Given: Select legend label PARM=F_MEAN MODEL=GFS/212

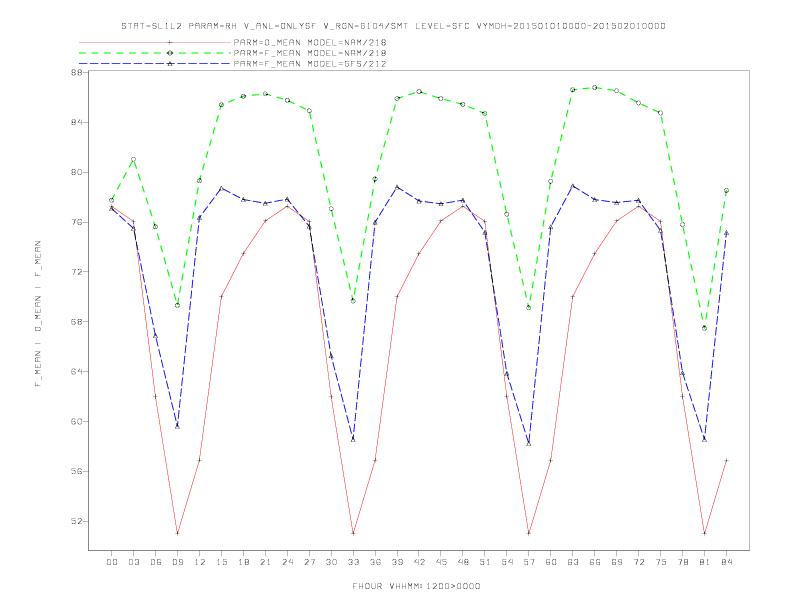Looking at the screenshot, I should [x=310, y=64].
